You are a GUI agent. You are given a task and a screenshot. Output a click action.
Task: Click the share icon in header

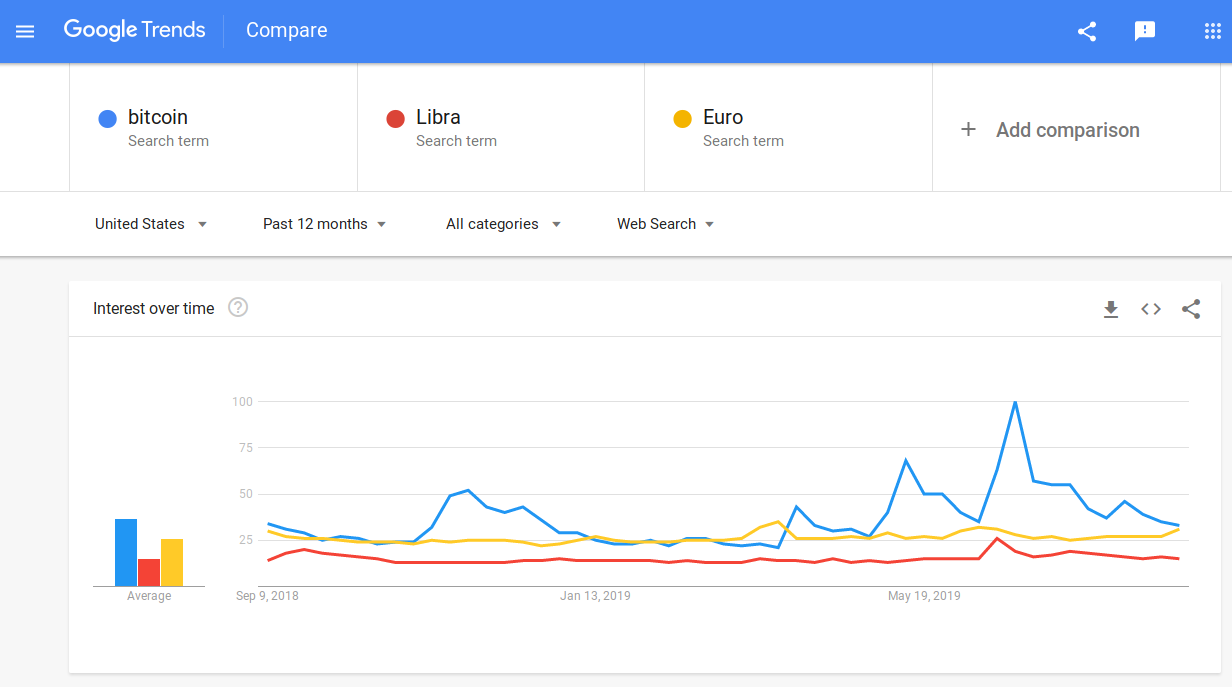click(1087, 31)
